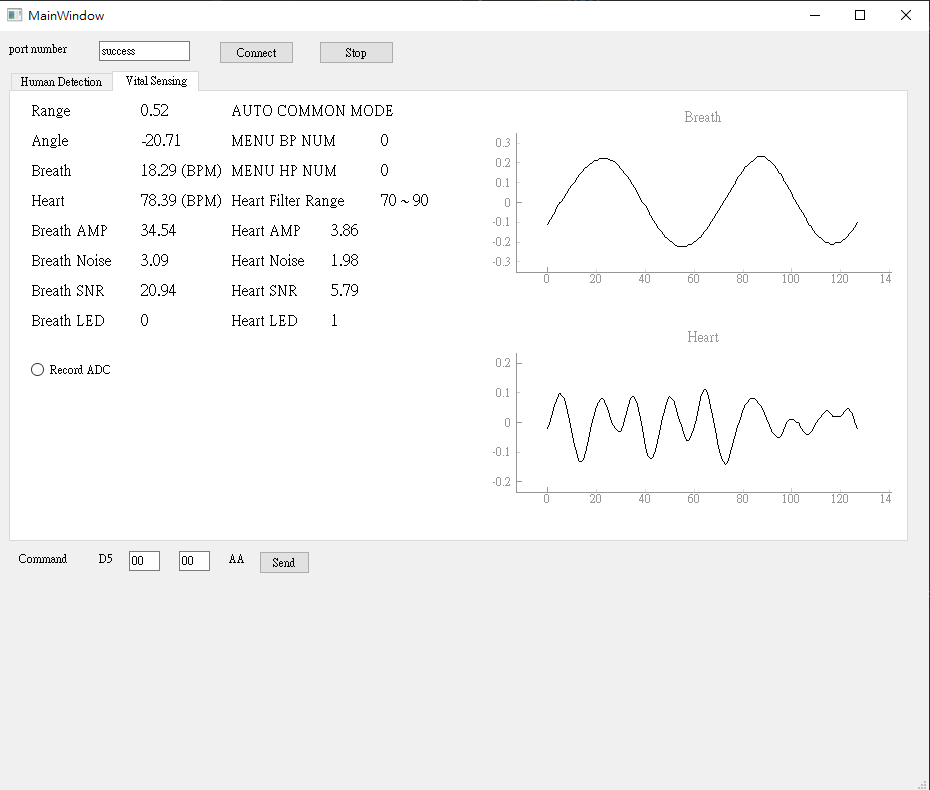Click the window resize grip corner
The height and width of the screenshot is (790, 930).
922,783
